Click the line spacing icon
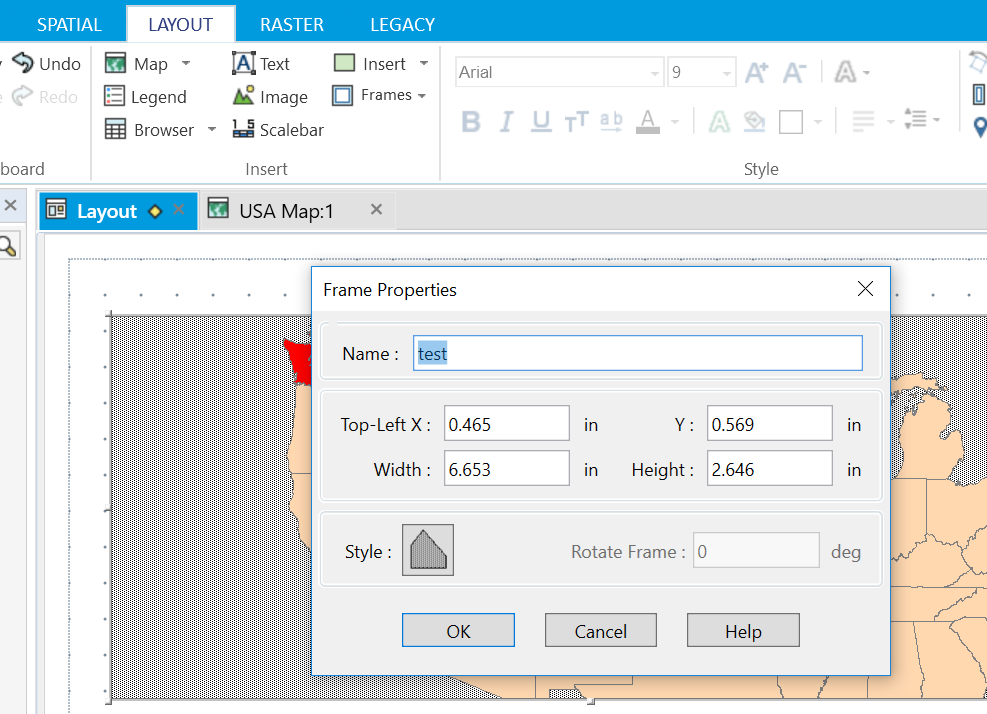Screen dimensions: 987x714 (915, 119)
